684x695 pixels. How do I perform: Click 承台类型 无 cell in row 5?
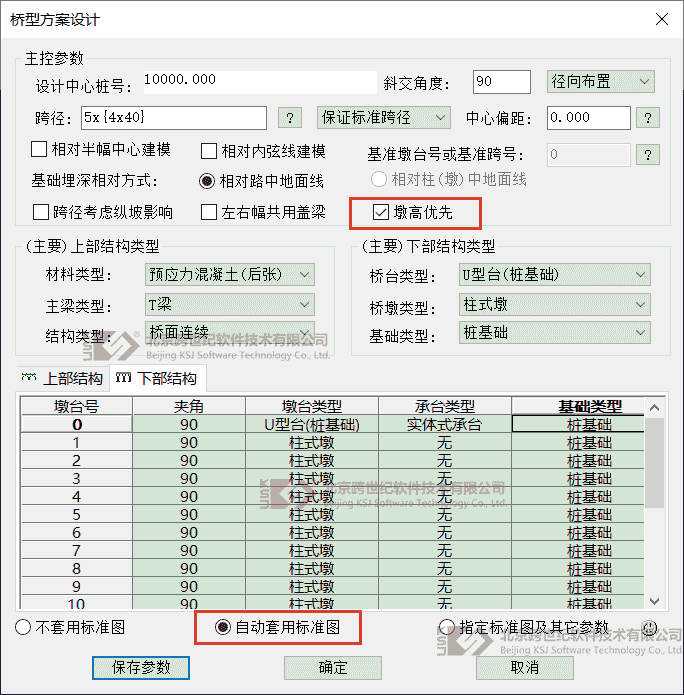(445, 515)
